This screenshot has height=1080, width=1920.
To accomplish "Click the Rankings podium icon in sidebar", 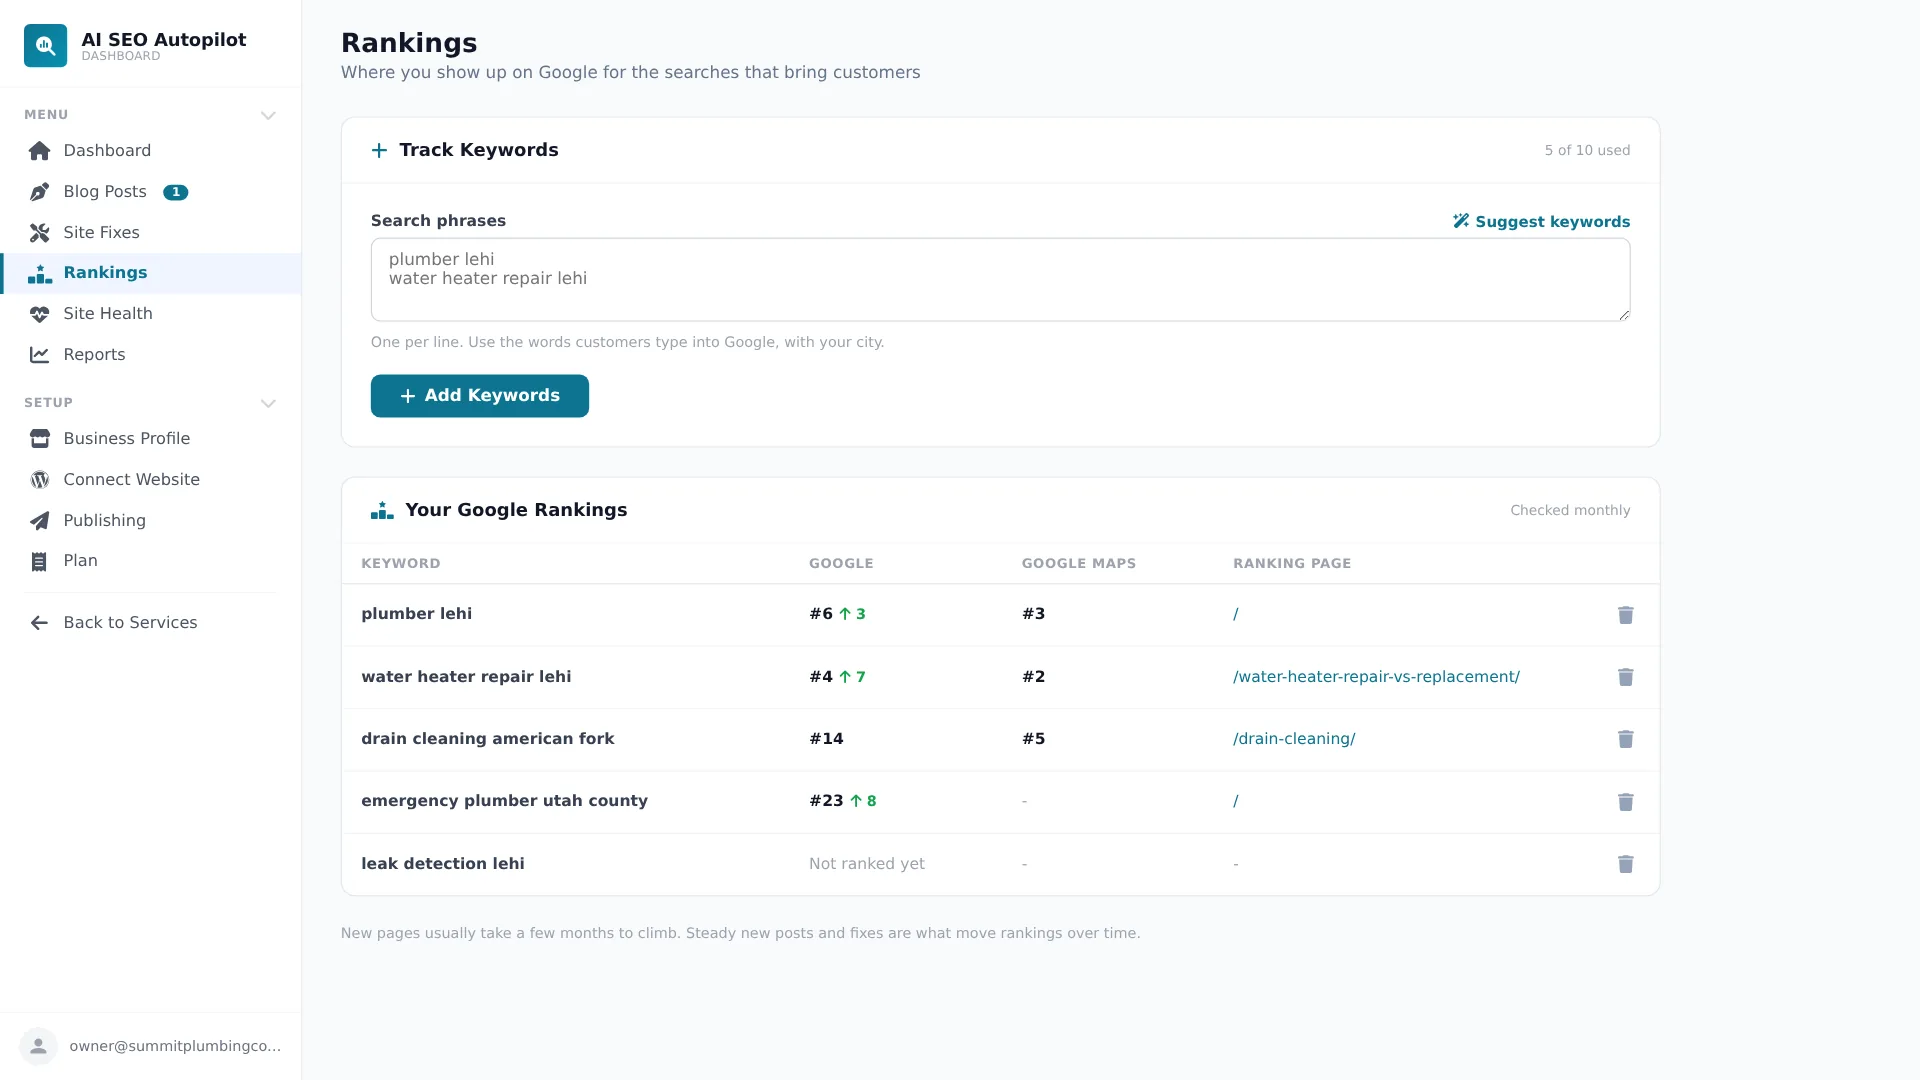I will click(x=39, y=273).
